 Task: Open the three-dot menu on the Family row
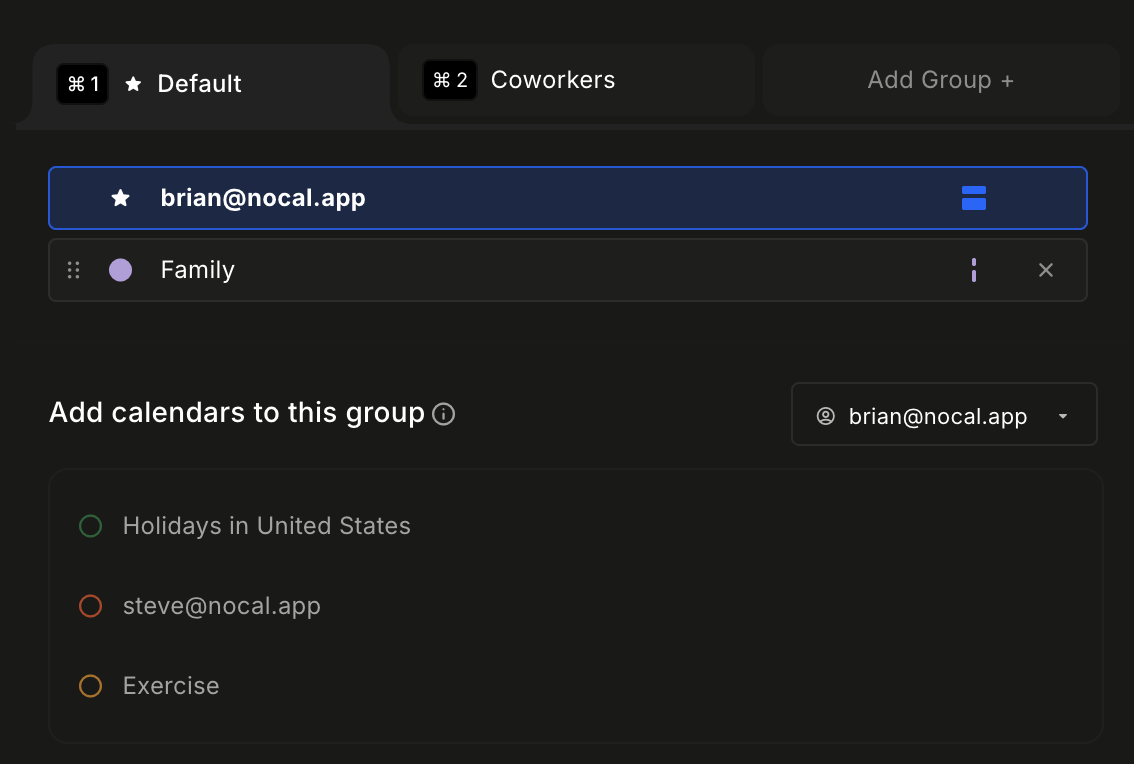coord(973,270)
